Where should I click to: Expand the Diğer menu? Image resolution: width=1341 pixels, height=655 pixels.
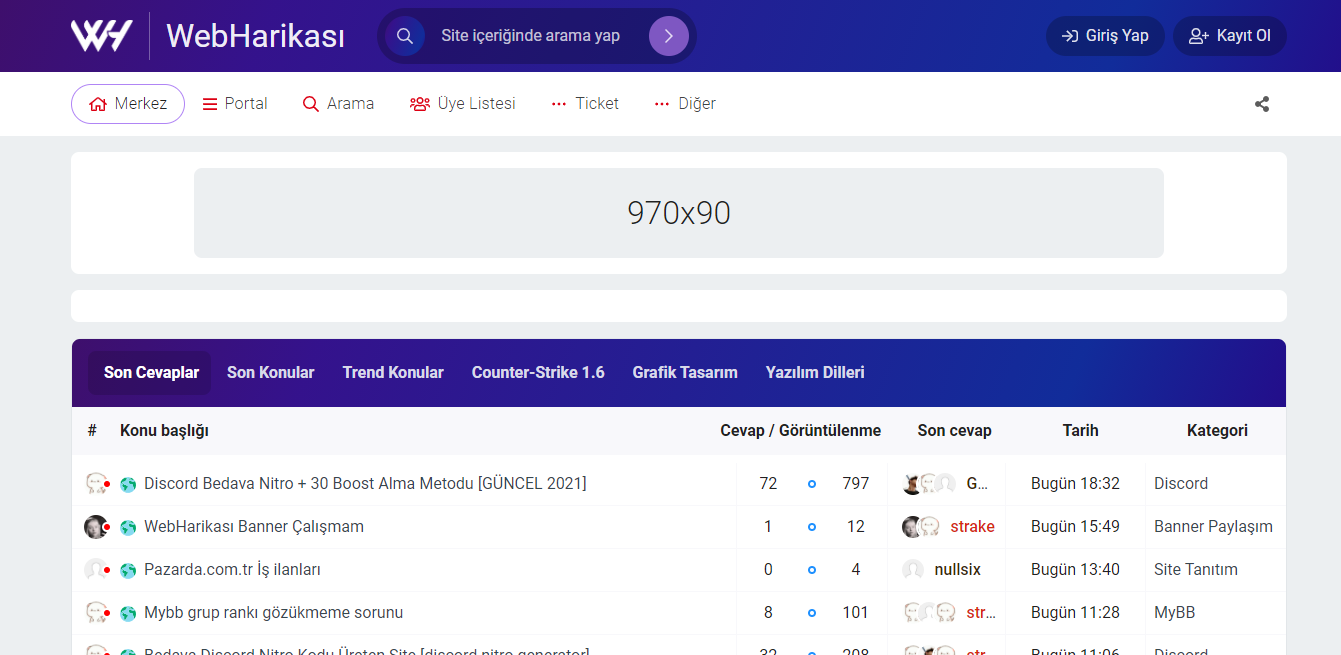pos(685,104)
